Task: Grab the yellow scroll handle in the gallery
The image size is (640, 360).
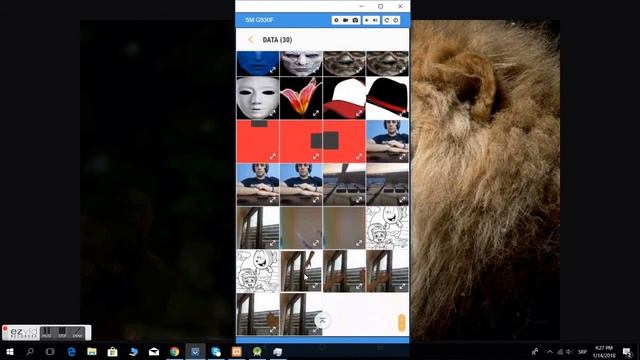Action: pyautogui.click(x=401, y=322)
